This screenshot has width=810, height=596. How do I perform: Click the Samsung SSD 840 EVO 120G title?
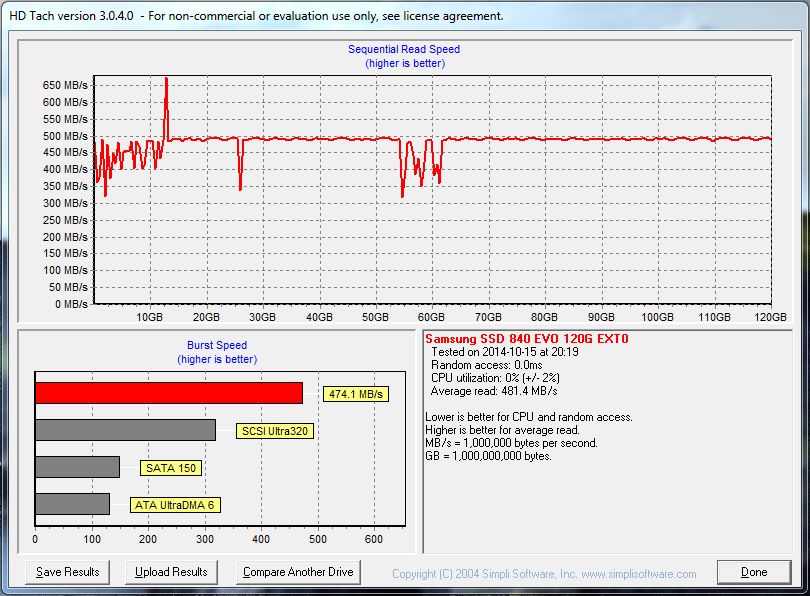527,339
